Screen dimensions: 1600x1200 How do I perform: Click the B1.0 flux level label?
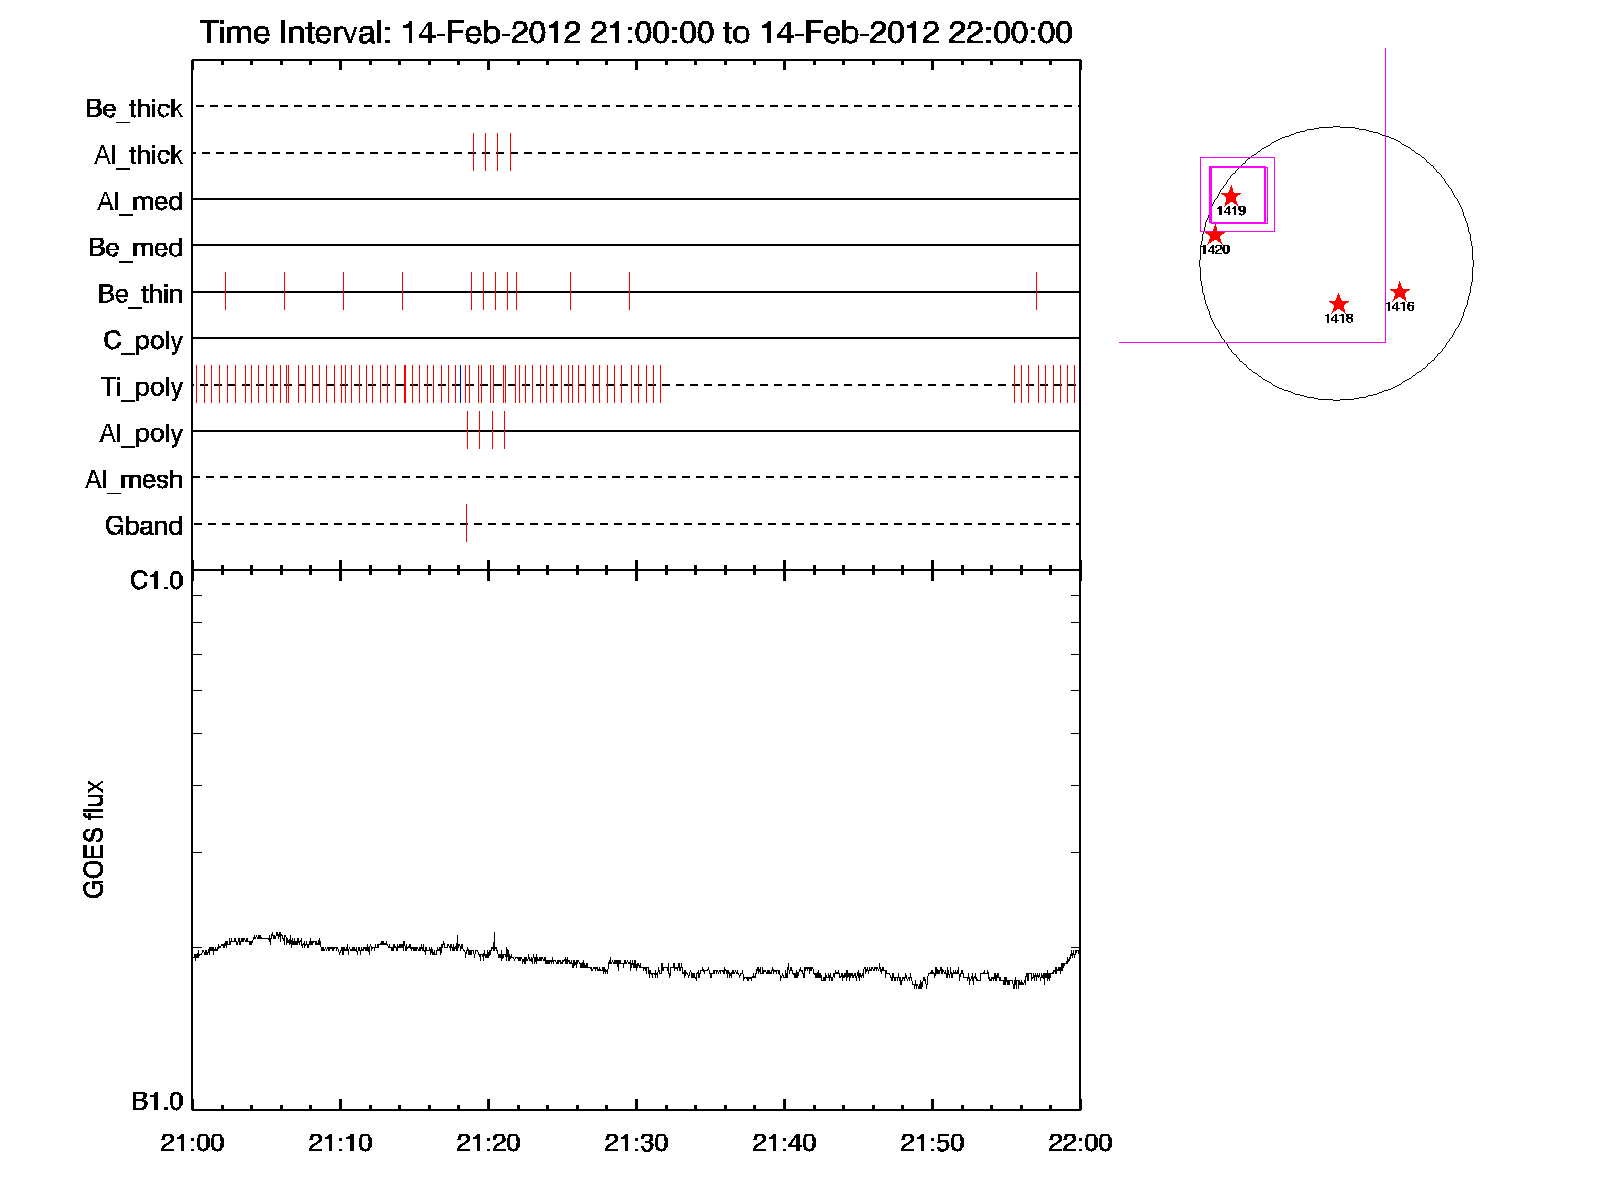(157, 1102)
